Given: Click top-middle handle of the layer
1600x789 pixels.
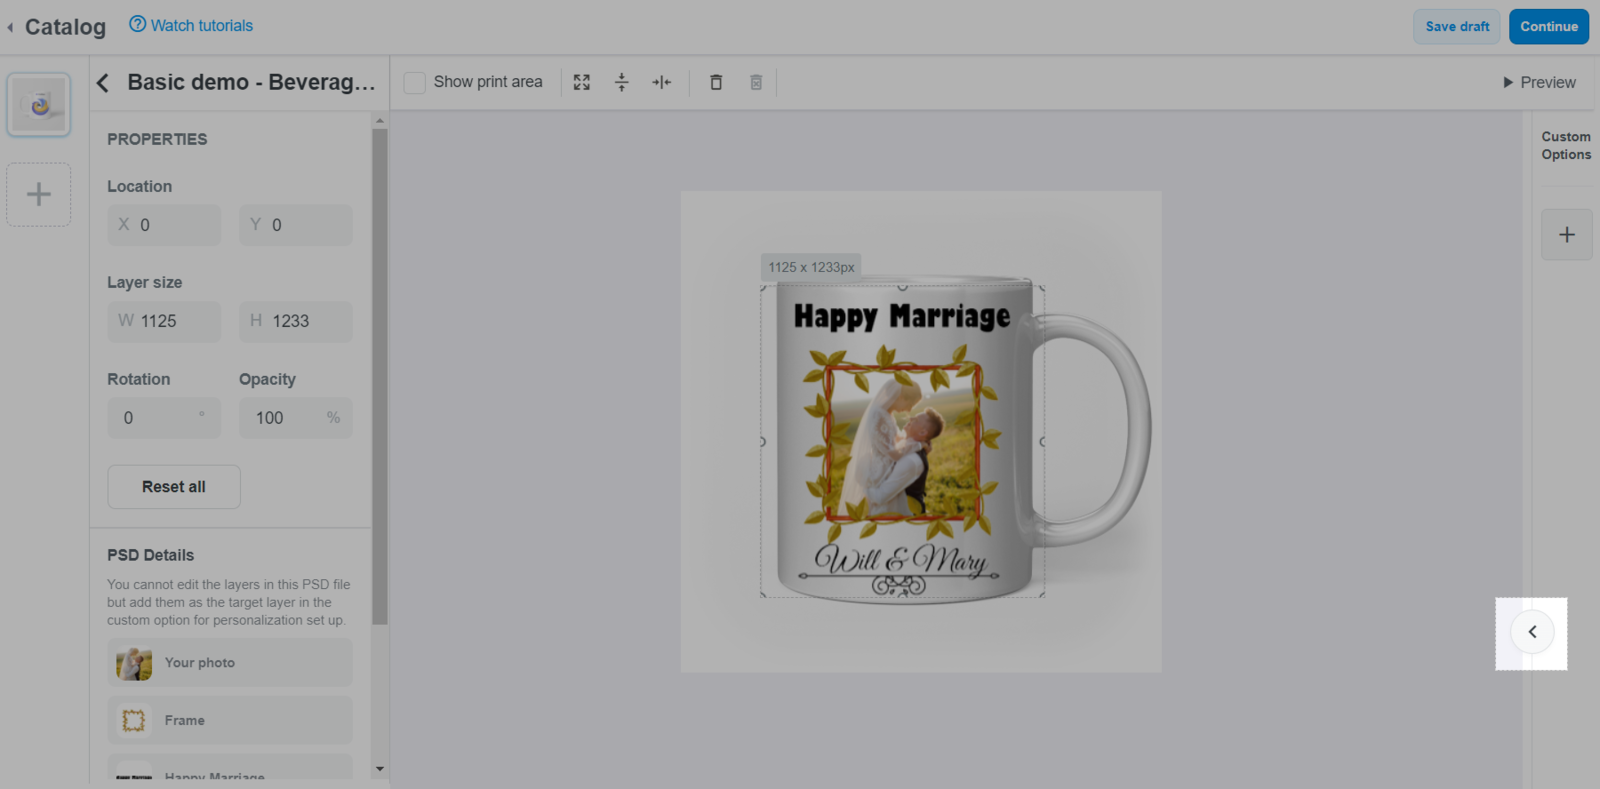Looking at the screenshot, I should pos(902,287).
